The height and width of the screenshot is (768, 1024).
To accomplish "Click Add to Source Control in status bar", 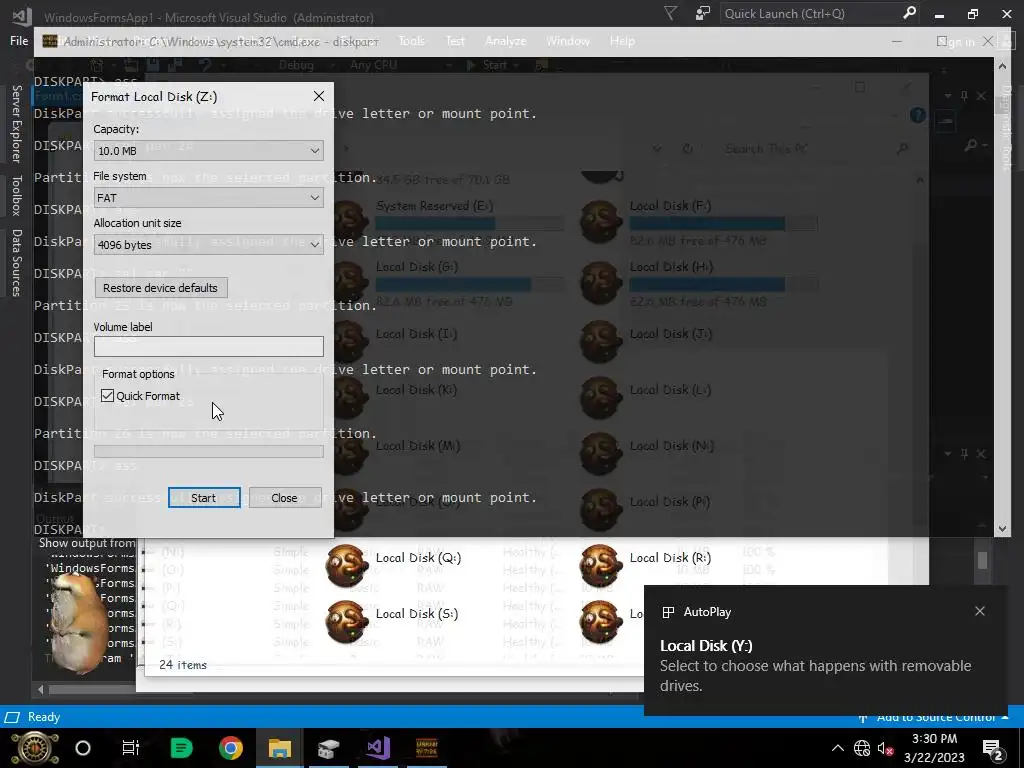I will (934, 716).
